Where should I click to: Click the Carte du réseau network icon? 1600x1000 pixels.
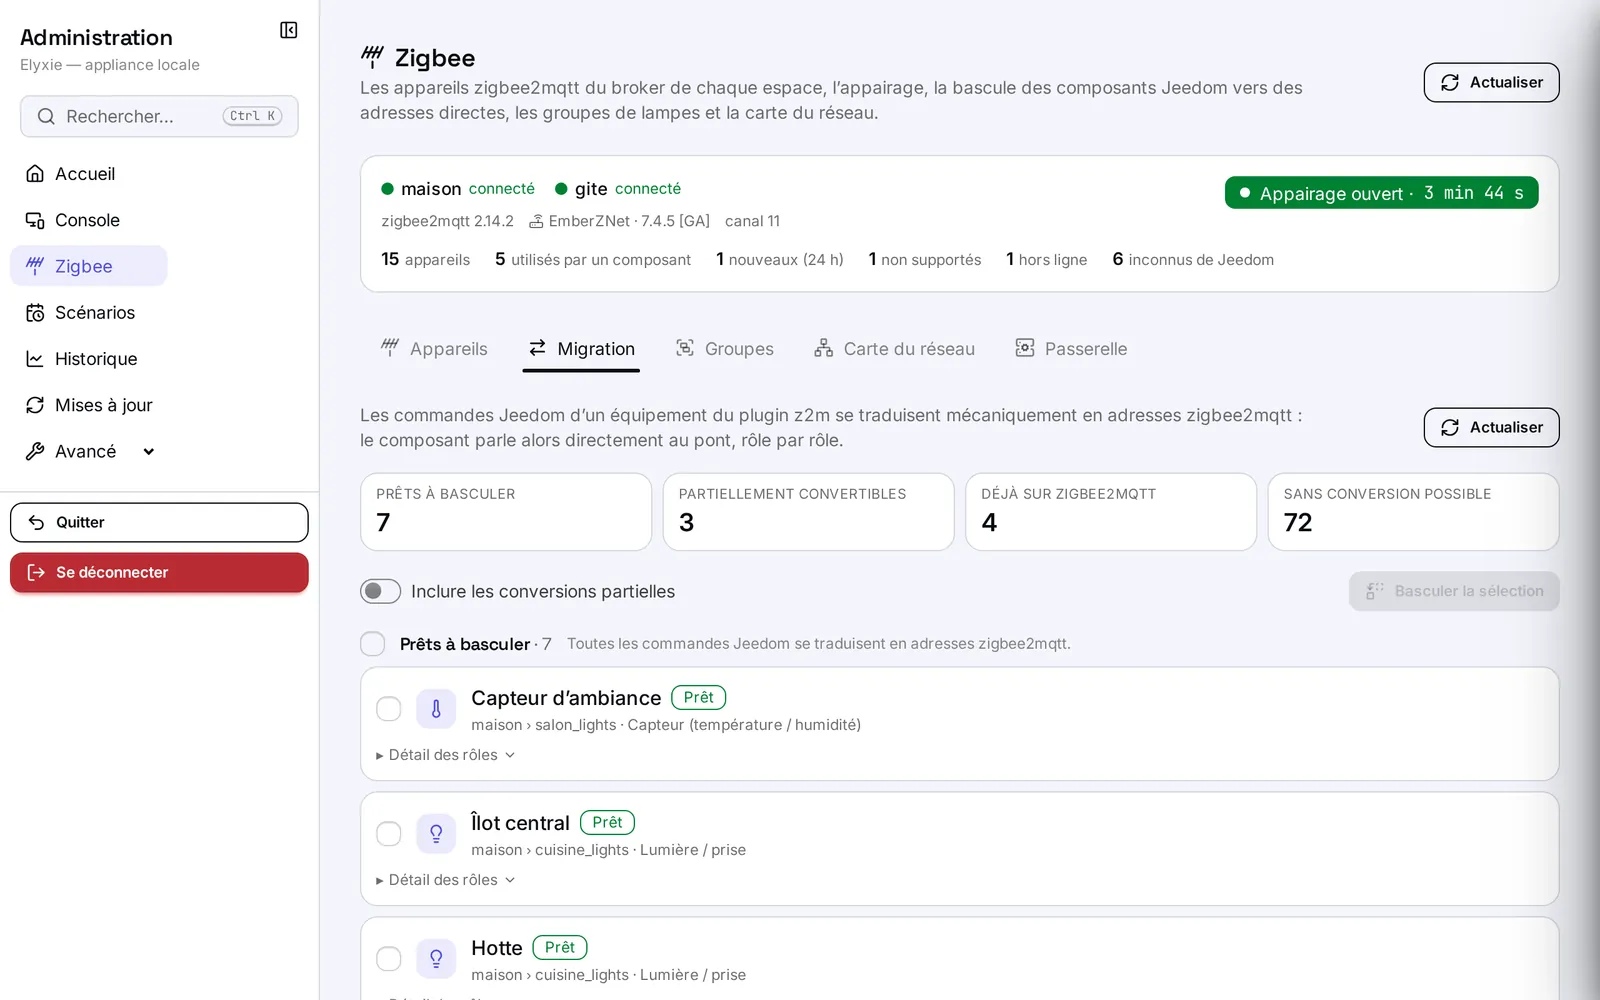point(823,348)
